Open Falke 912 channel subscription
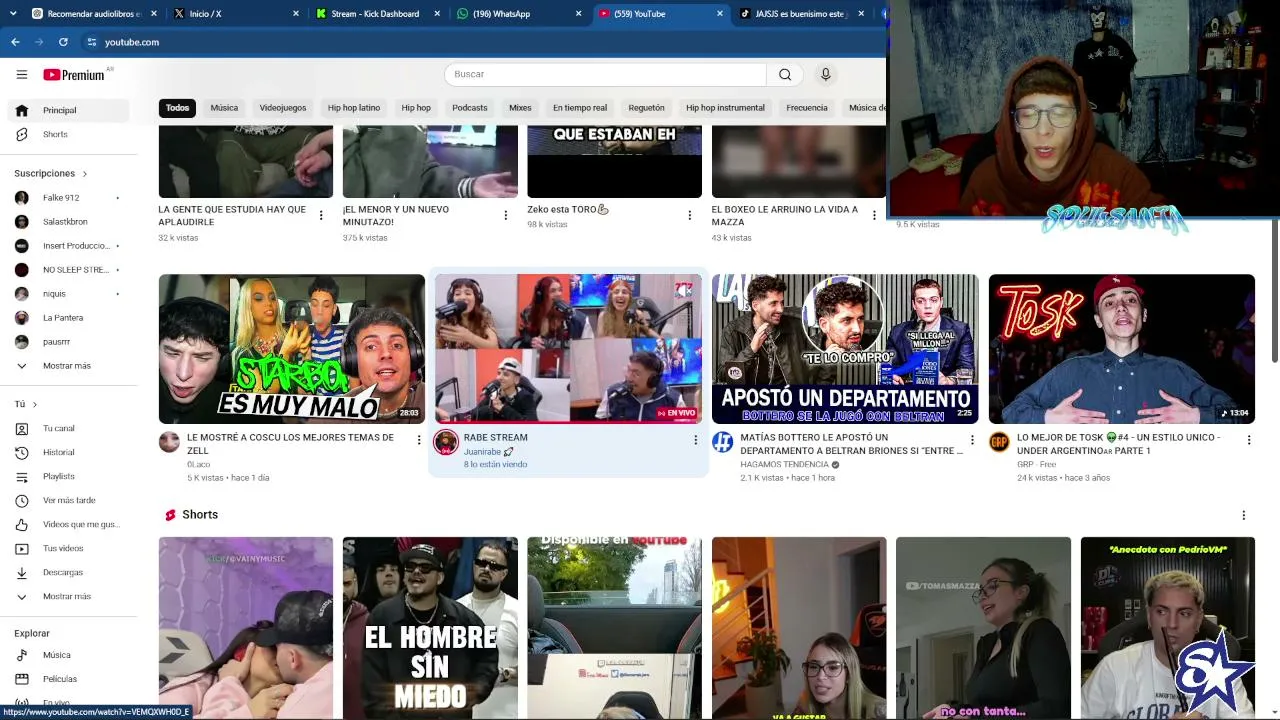 tap(68, 198)
